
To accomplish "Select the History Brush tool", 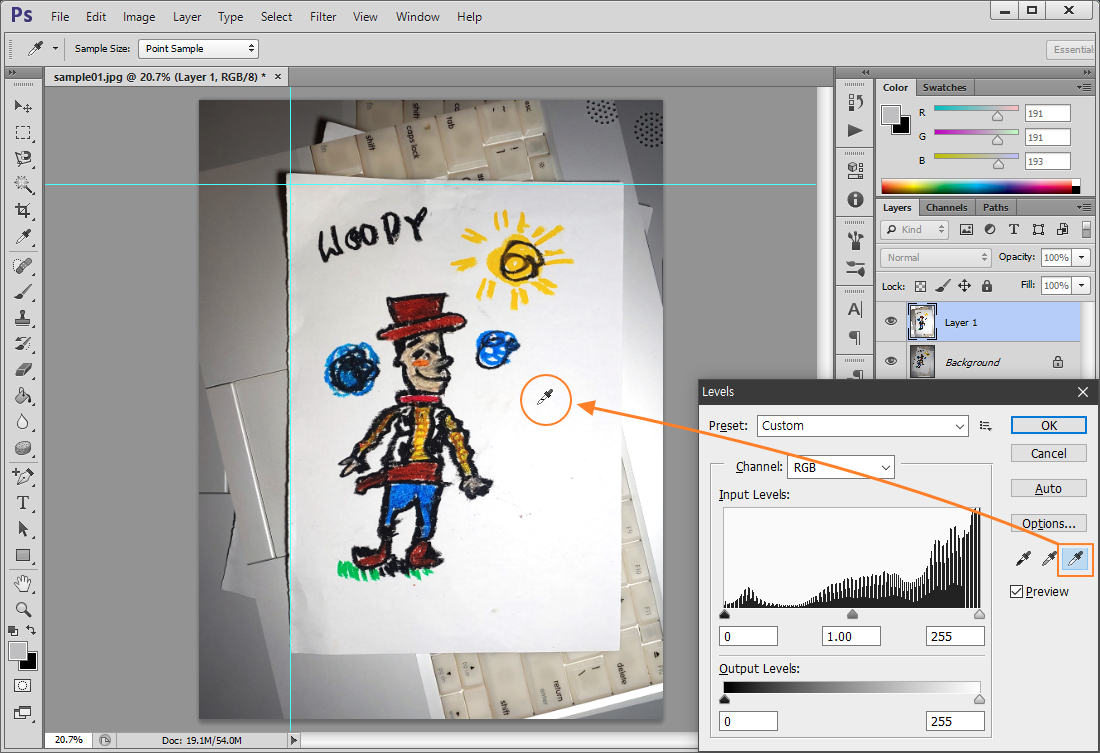I will 22,344.
